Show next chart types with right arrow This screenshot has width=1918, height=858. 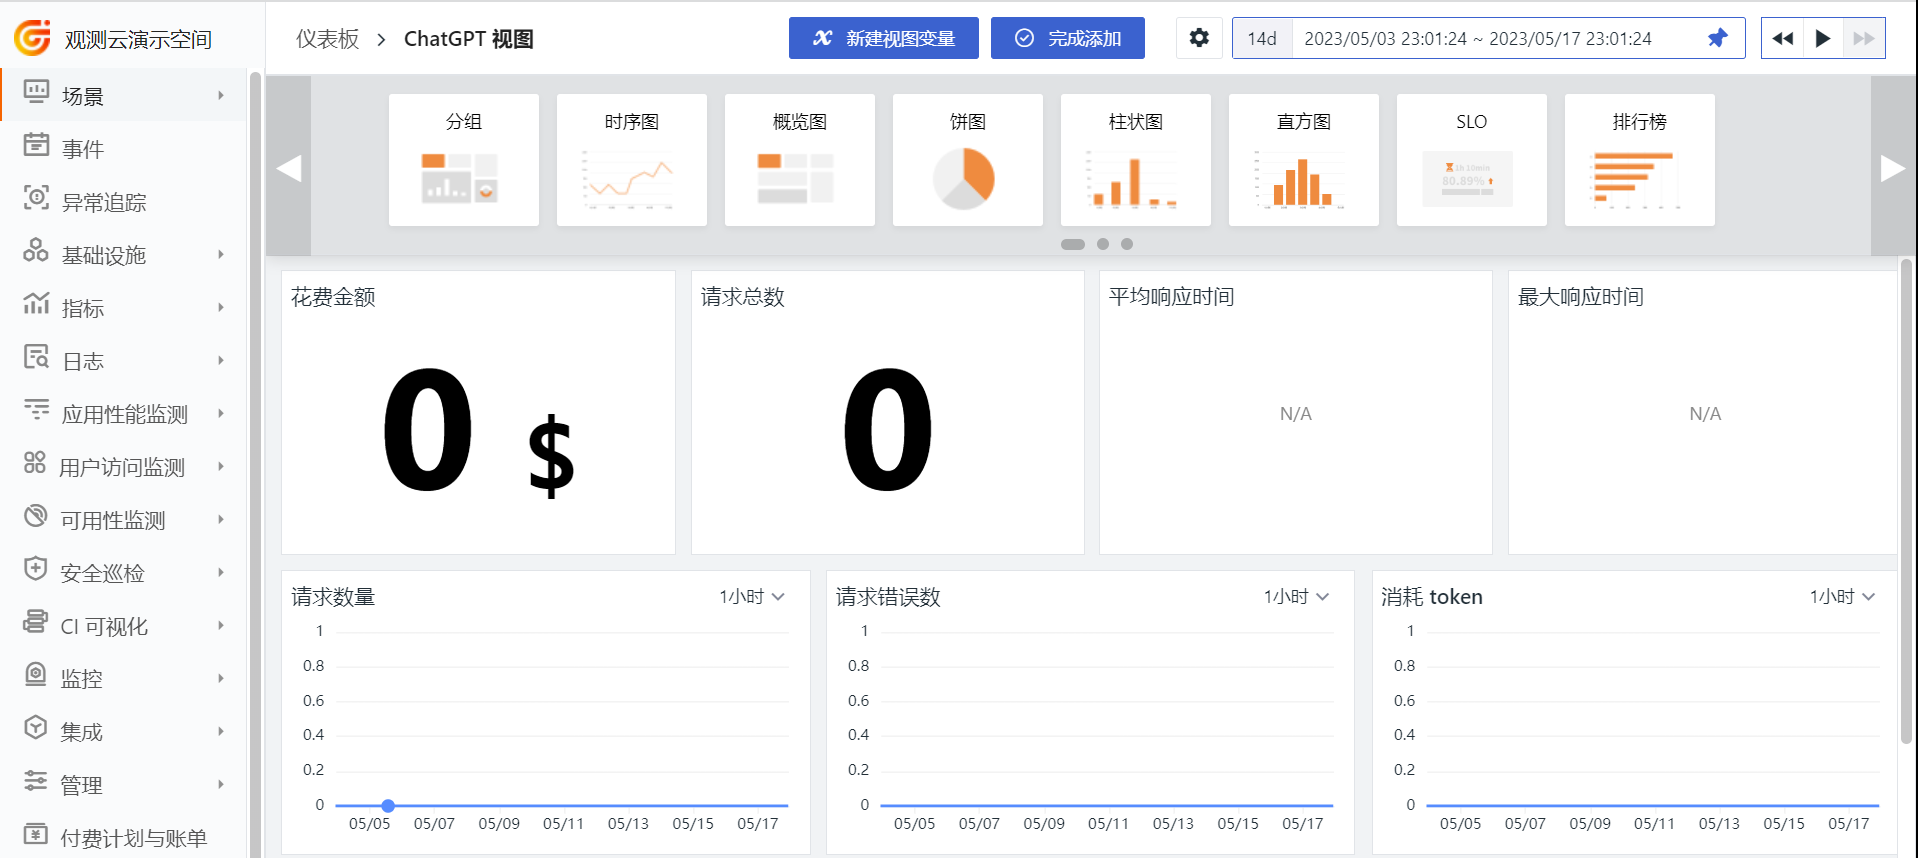pos(1893,168)
